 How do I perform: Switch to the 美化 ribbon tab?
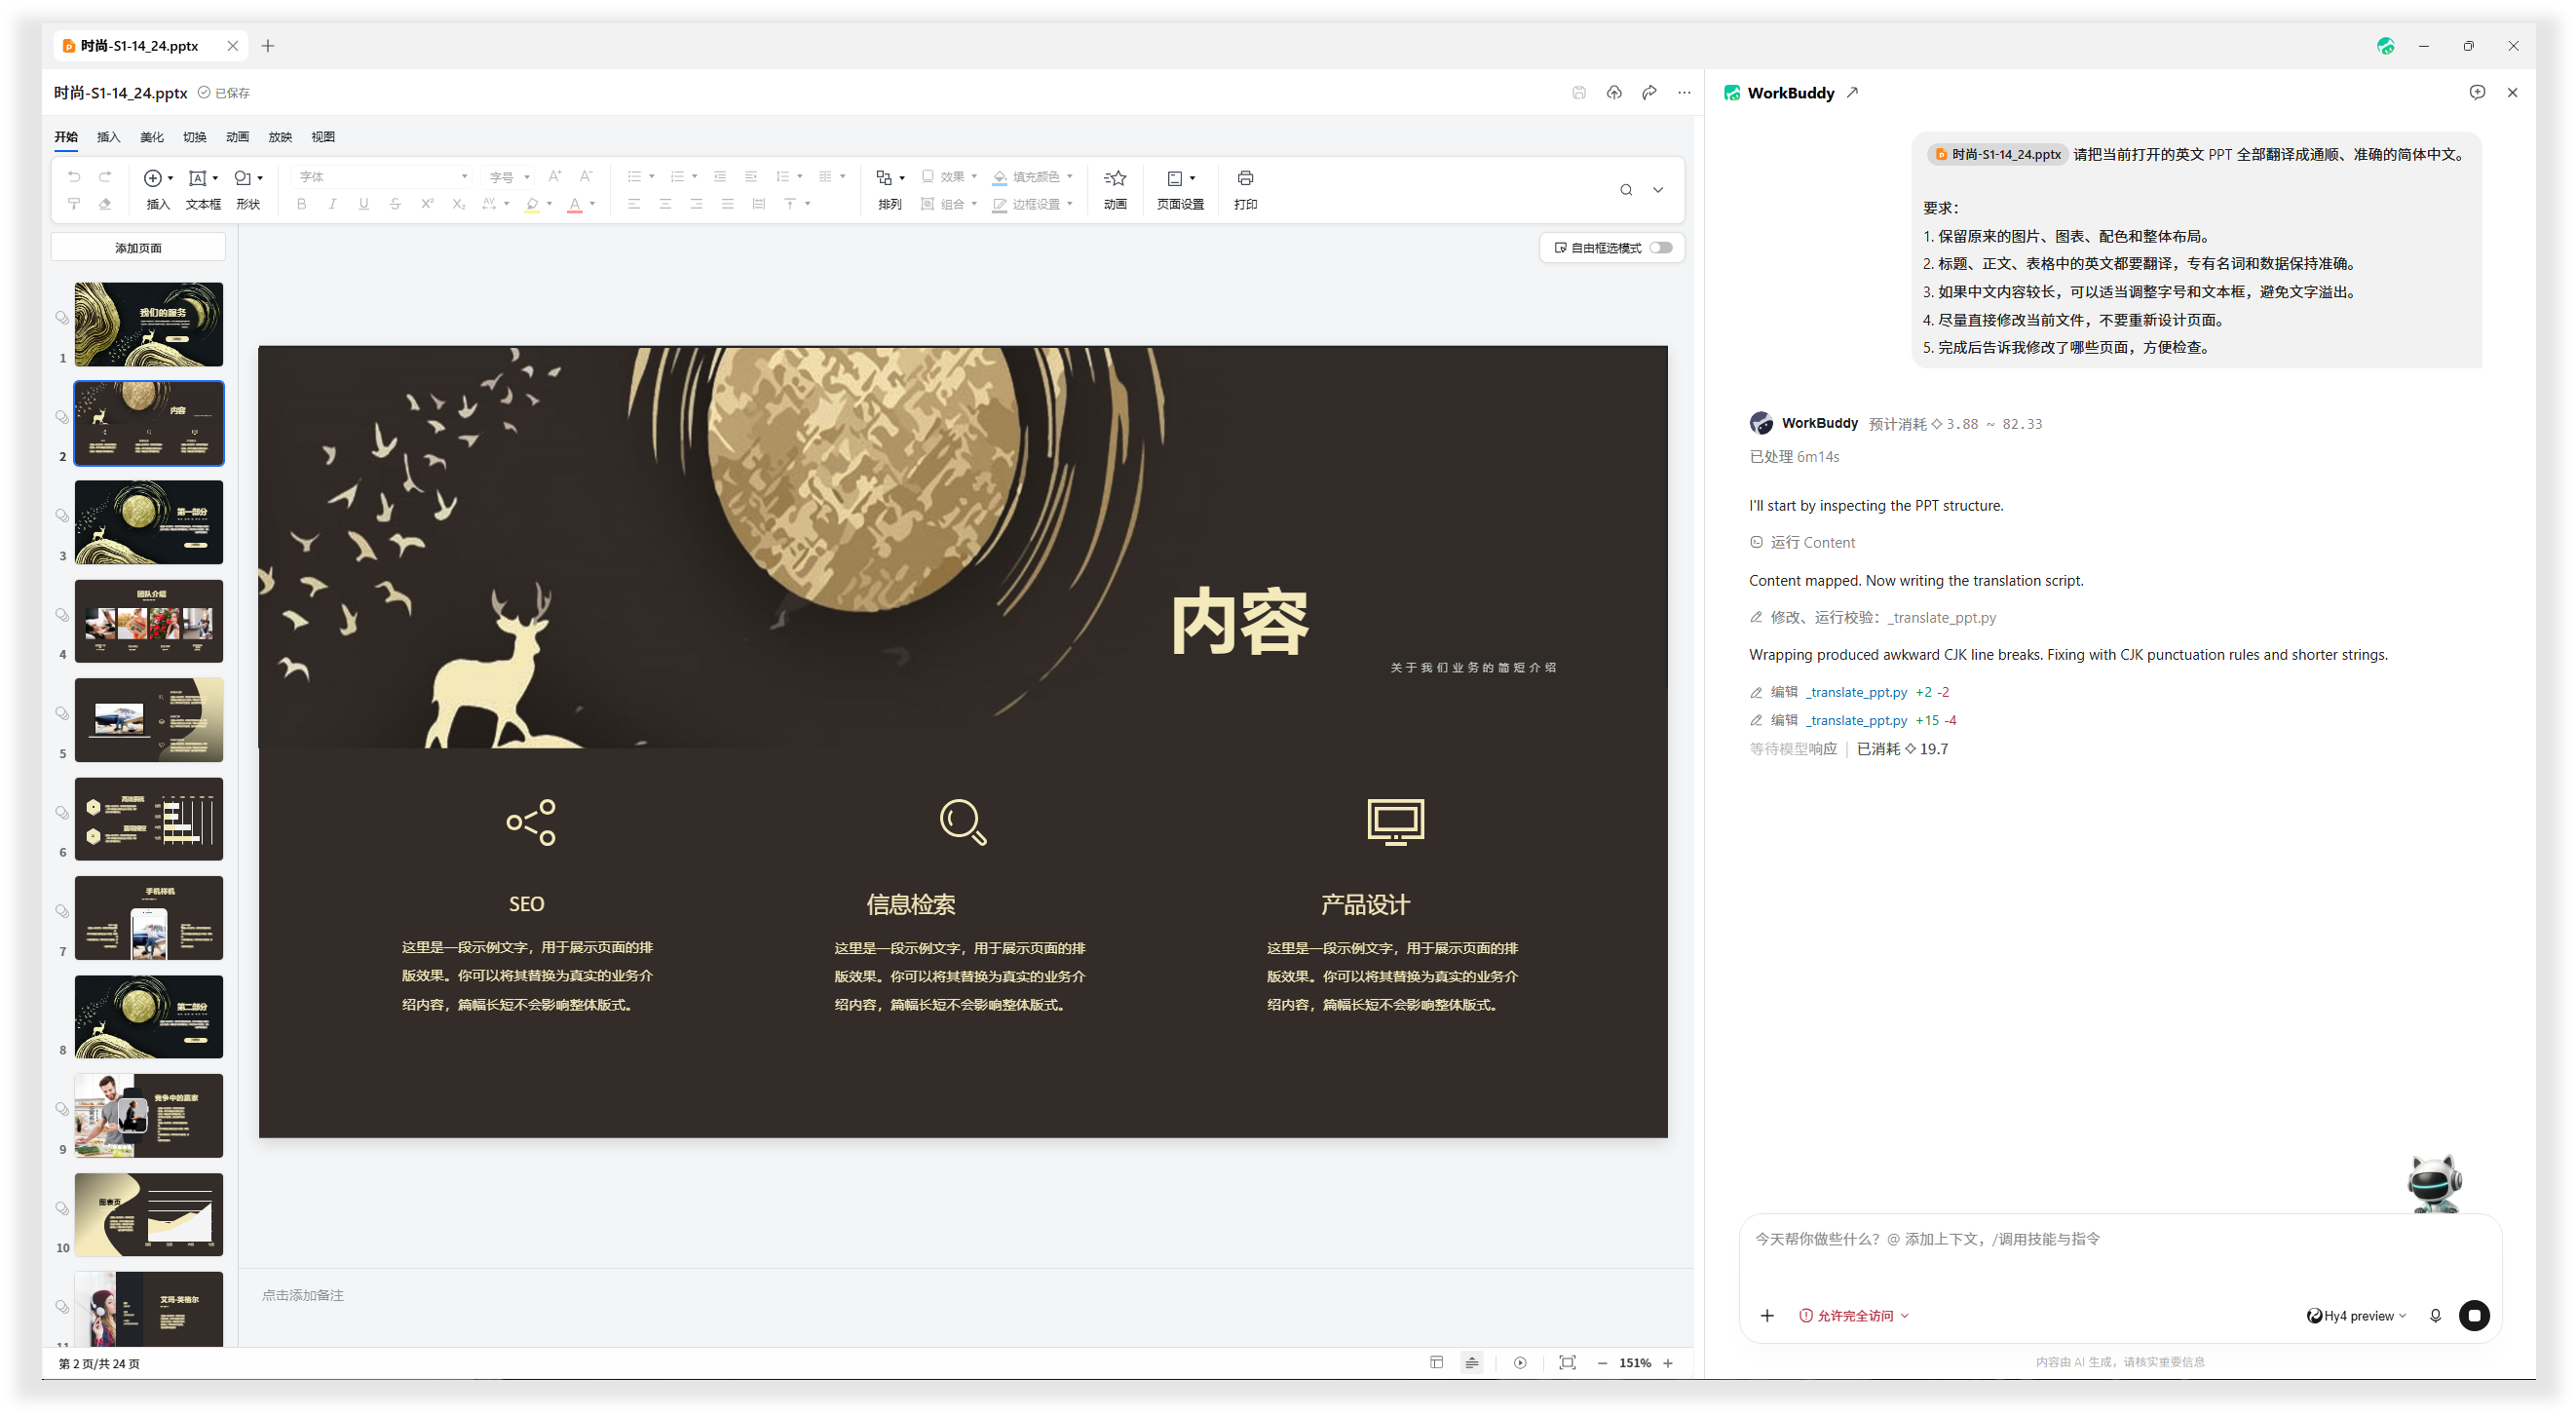(151, 137)
